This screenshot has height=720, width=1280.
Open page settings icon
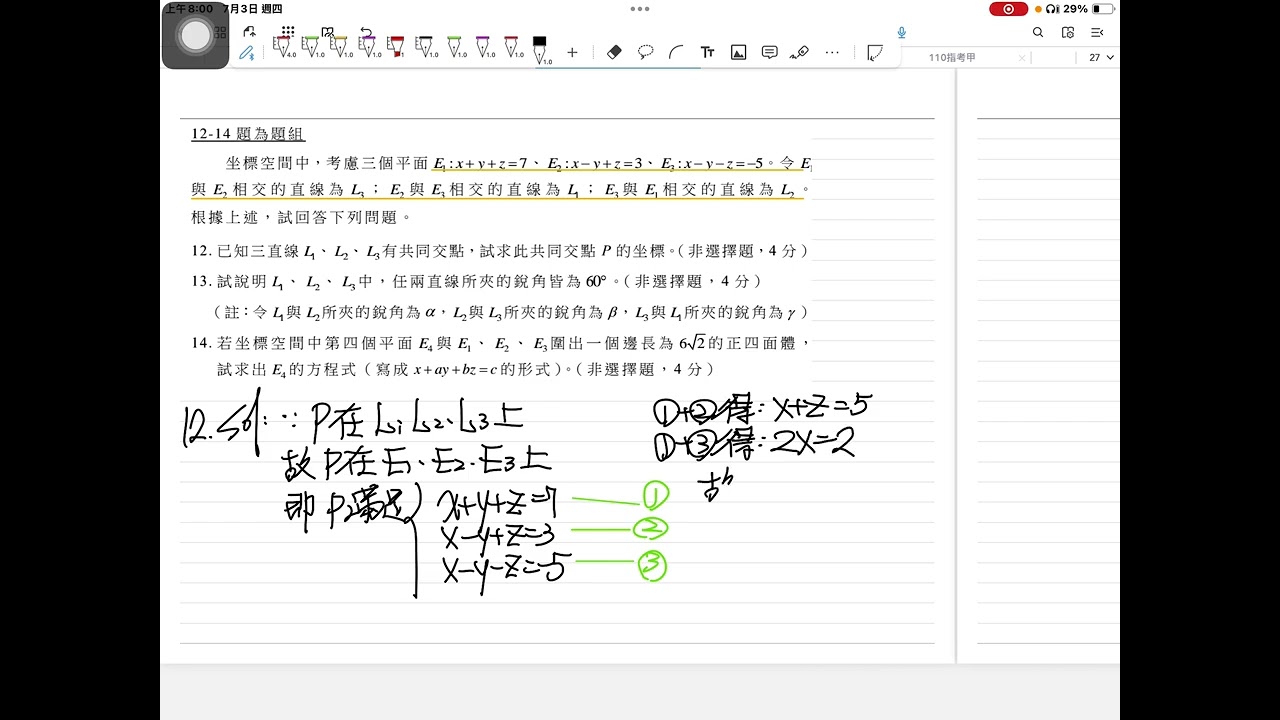[1068, 32]
